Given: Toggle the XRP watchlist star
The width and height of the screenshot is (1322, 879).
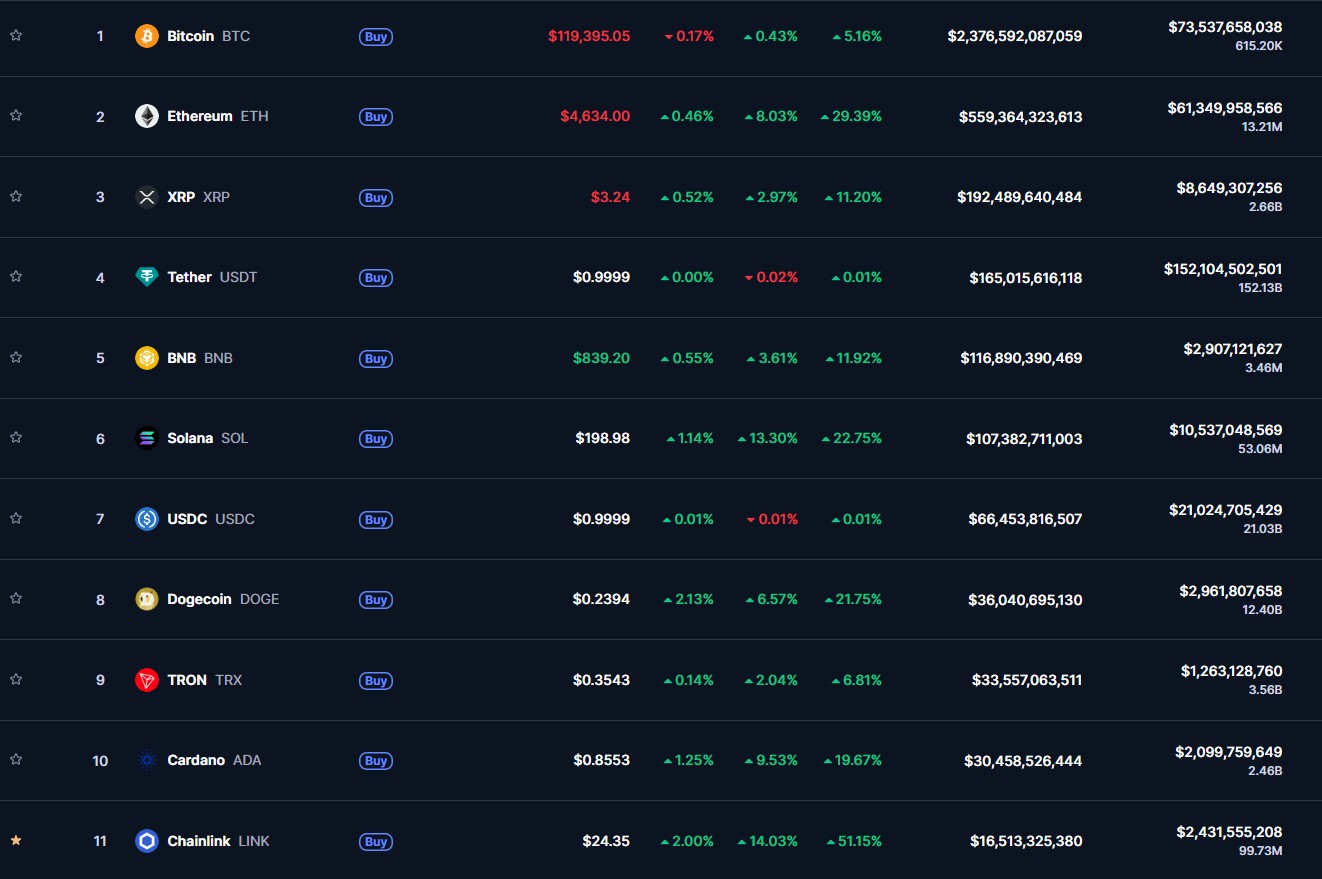Looking at the screenshot, I should pos(16,196).
